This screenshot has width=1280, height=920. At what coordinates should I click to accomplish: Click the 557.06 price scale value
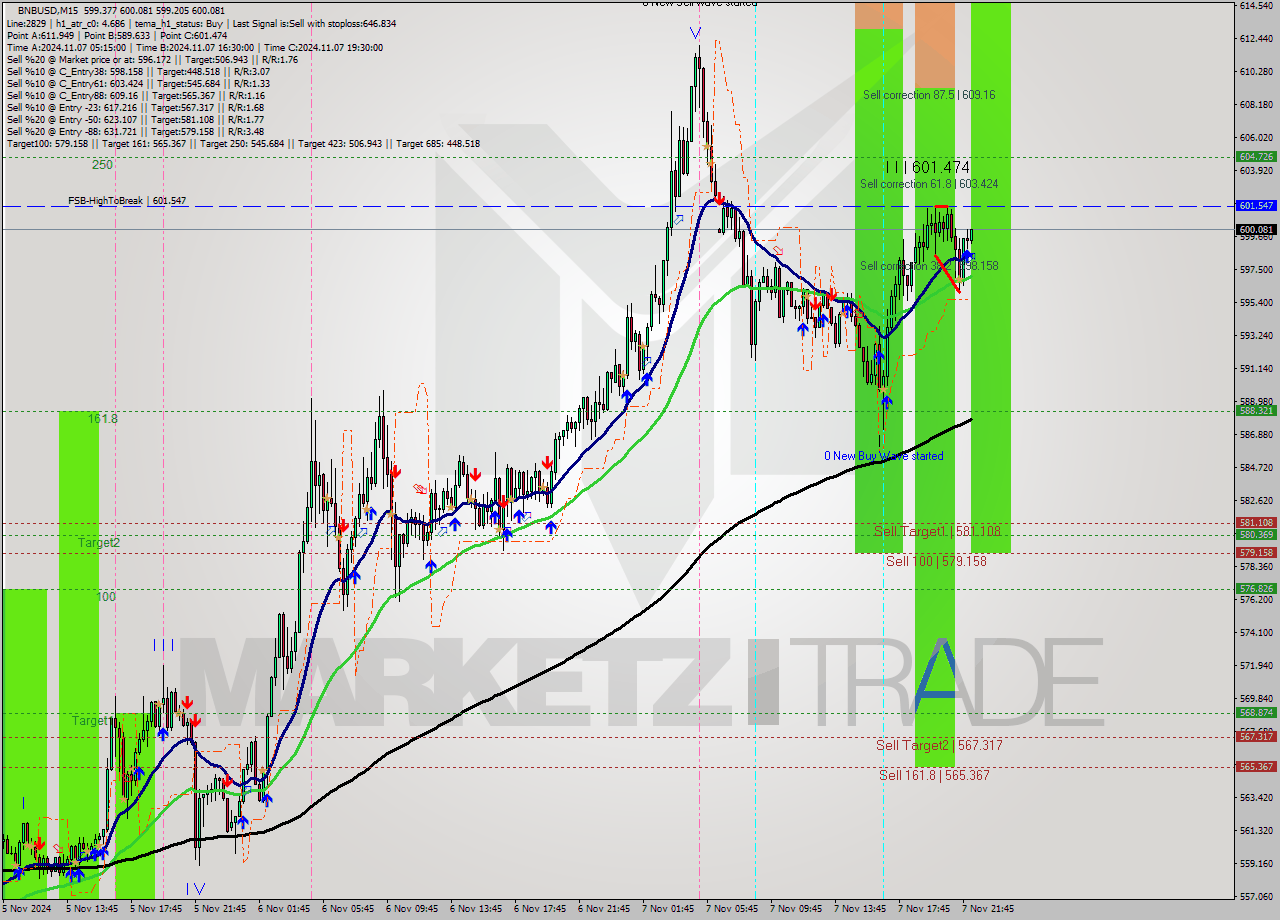click(1255, 896)
